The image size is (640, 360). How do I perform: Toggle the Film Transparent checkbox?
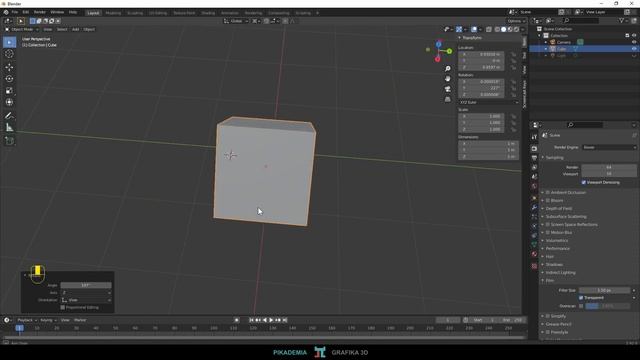[x=581, y=298]
